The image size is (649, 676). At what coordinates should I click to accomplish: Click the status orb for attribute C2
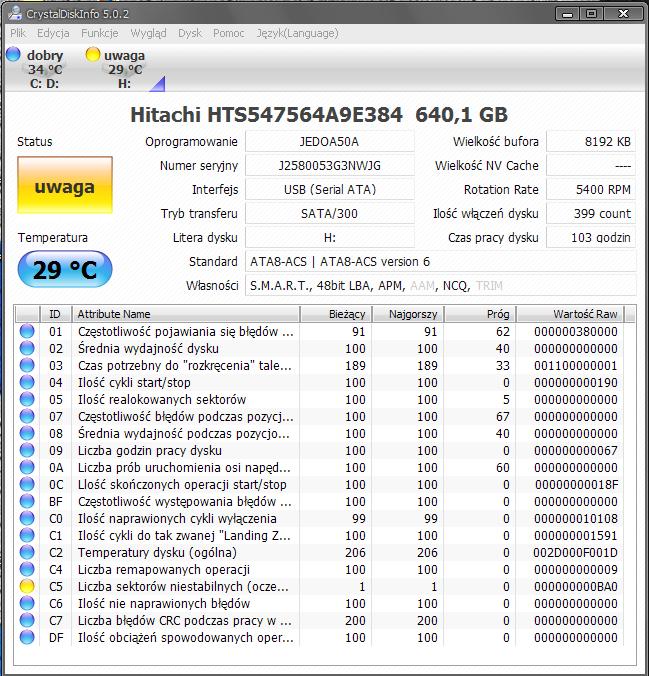pos(27,552)
